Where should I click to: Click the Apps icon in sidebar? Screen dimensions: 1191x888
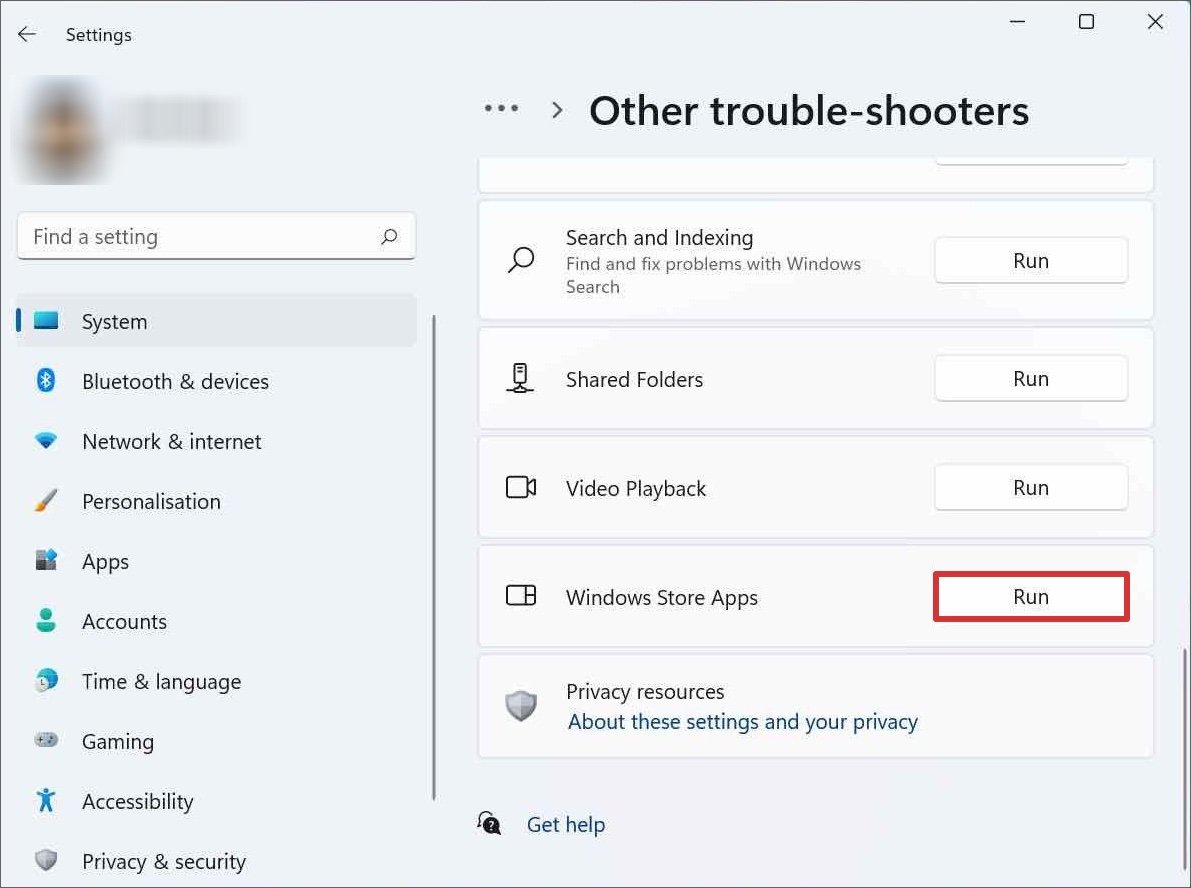46,561
